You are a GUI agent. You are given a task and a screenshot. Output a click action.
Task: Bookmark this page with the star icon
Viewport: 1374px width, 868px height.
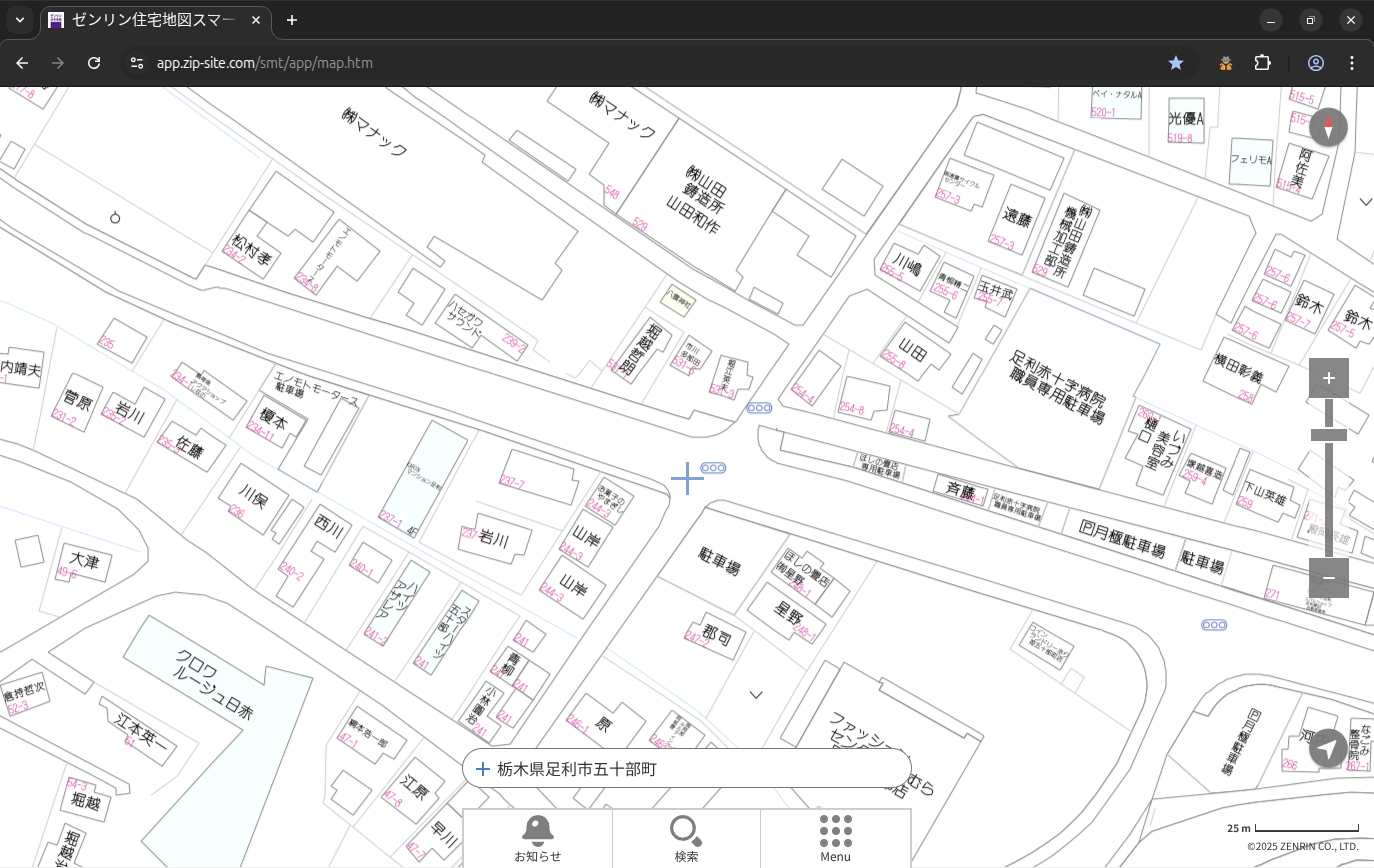tap(1176, 63)
